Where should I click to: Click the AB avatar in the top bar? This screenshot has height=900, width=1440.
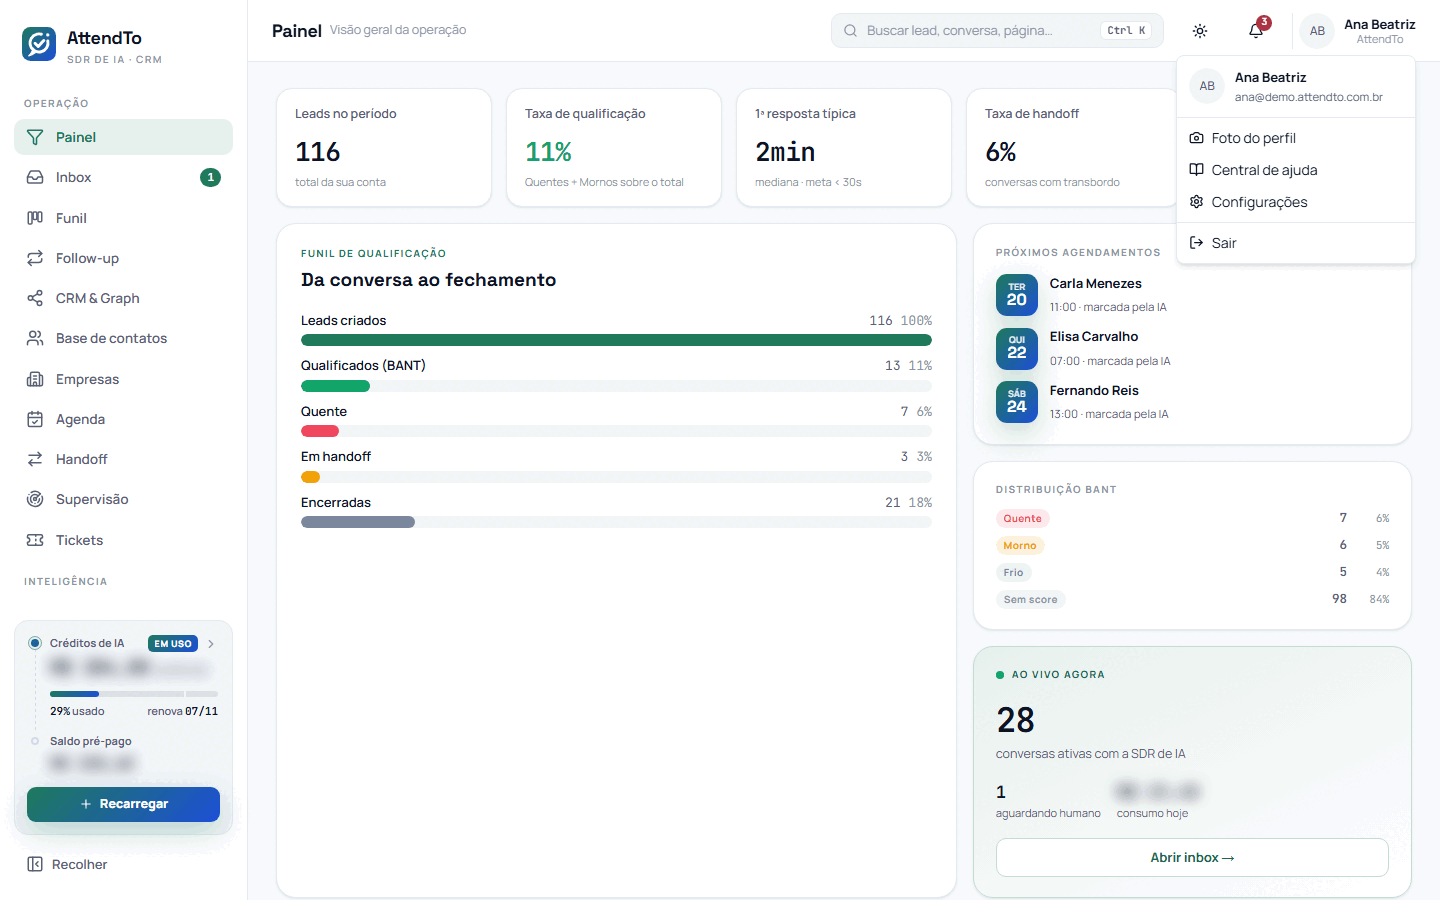point(1317,31)
